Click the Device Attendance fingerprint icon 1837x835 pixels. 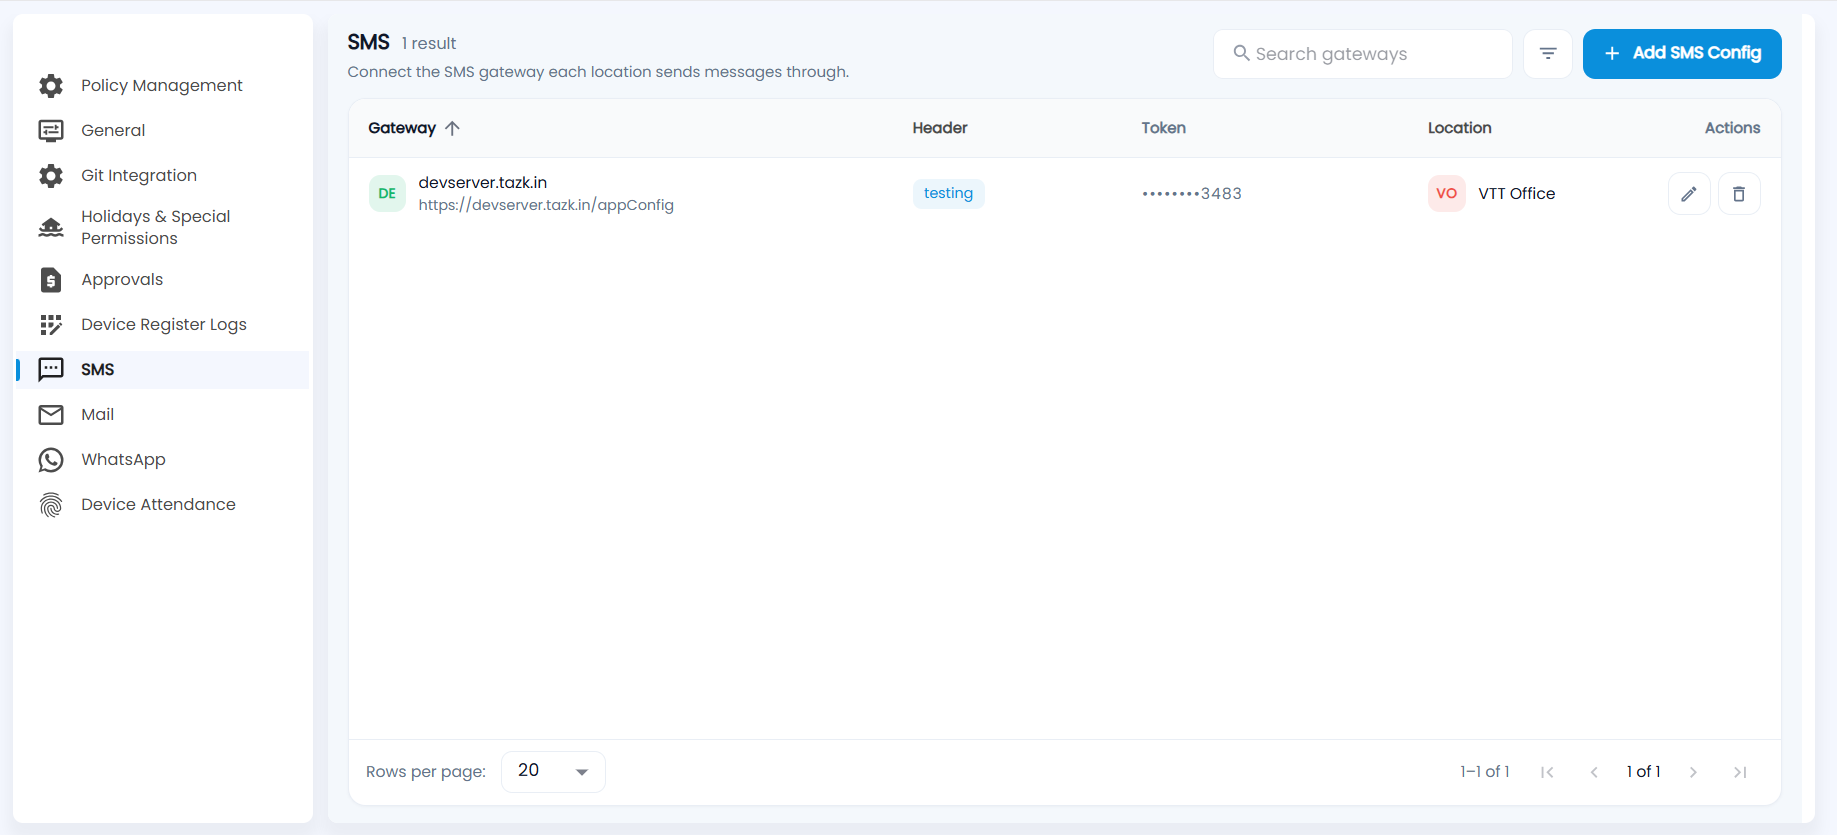(x=51, y=505)
